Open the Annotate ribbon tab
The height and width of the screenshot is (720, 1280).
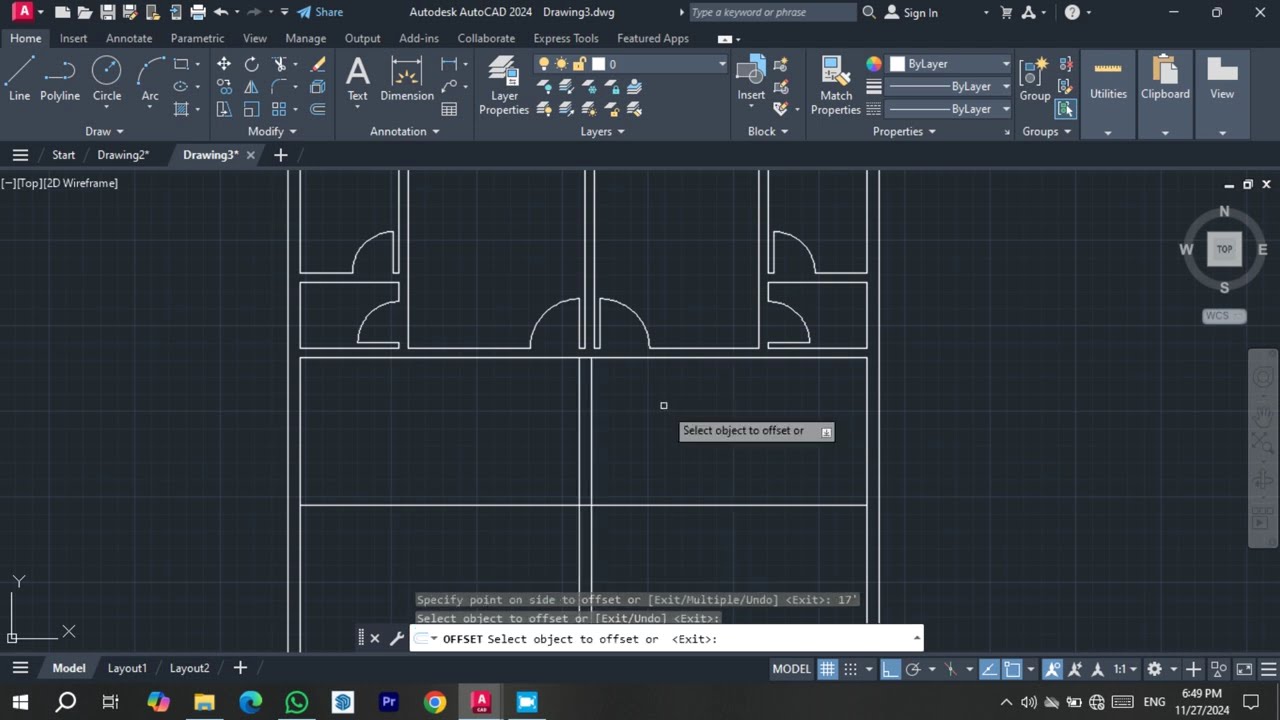129,38
